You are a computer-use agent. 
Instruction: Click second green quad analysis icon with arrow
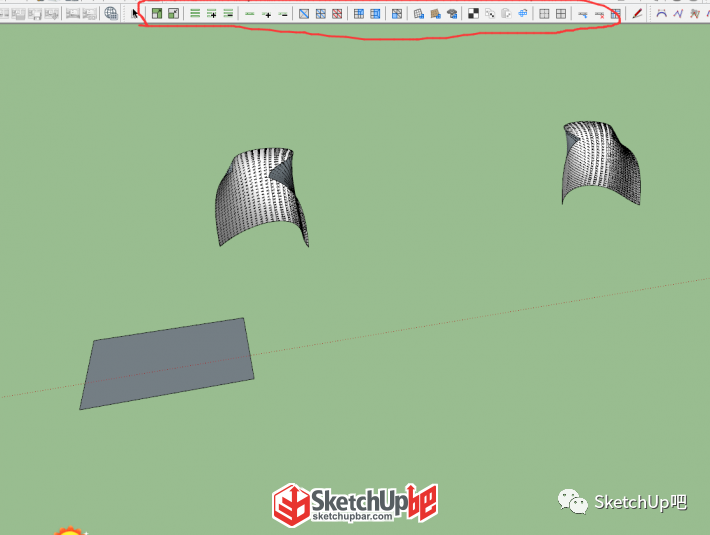click(x=173, y=14)
